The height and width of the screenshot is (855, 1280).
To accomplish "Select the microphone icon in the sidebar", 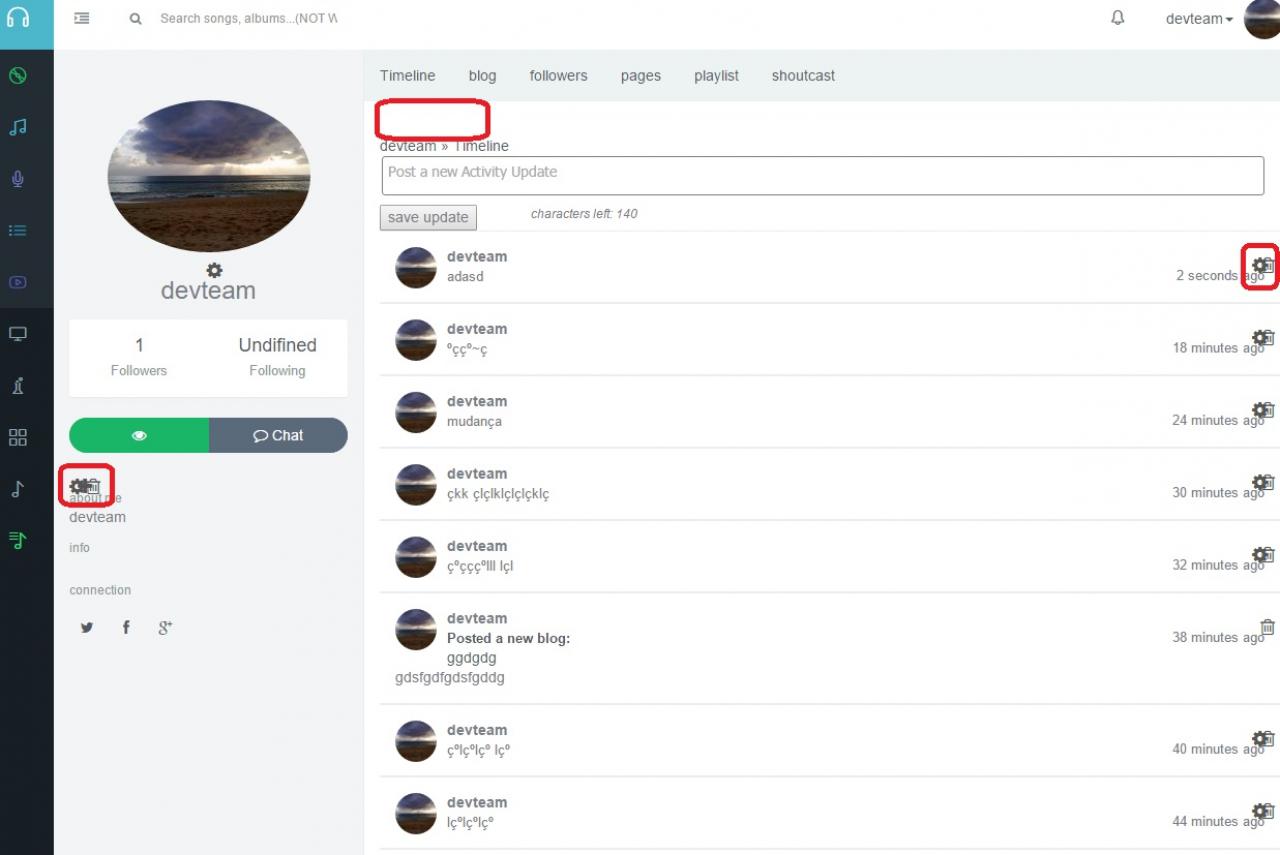I will tap(17, 179).
